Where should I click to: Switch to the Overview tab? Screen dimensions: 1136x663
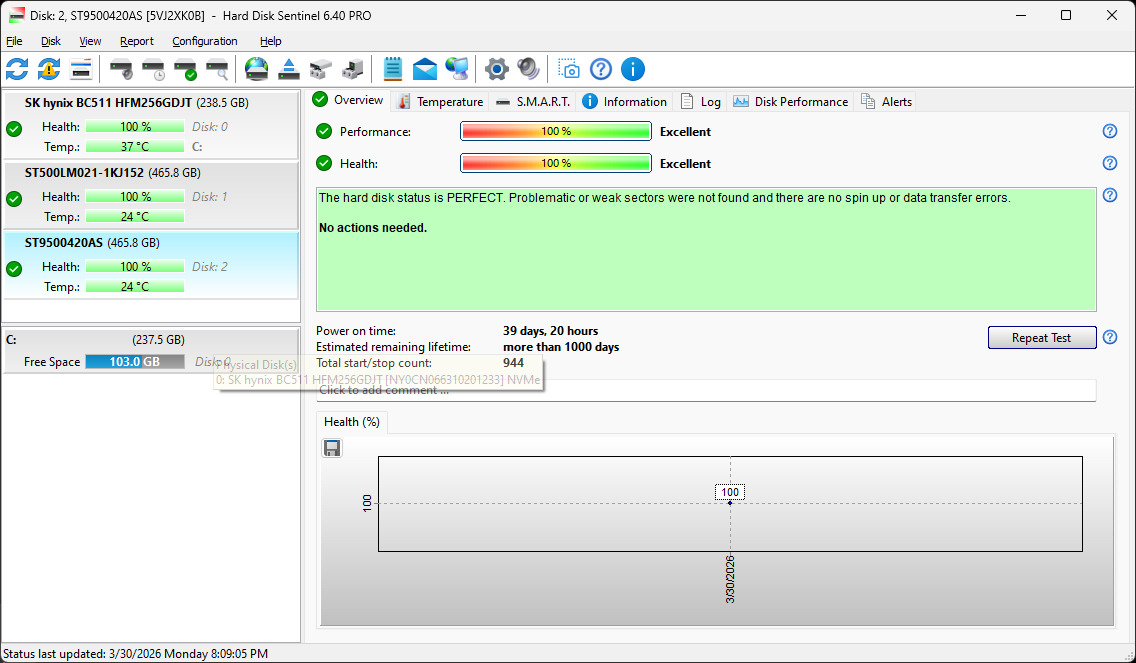pyautogui.click(x=348, y=100)
